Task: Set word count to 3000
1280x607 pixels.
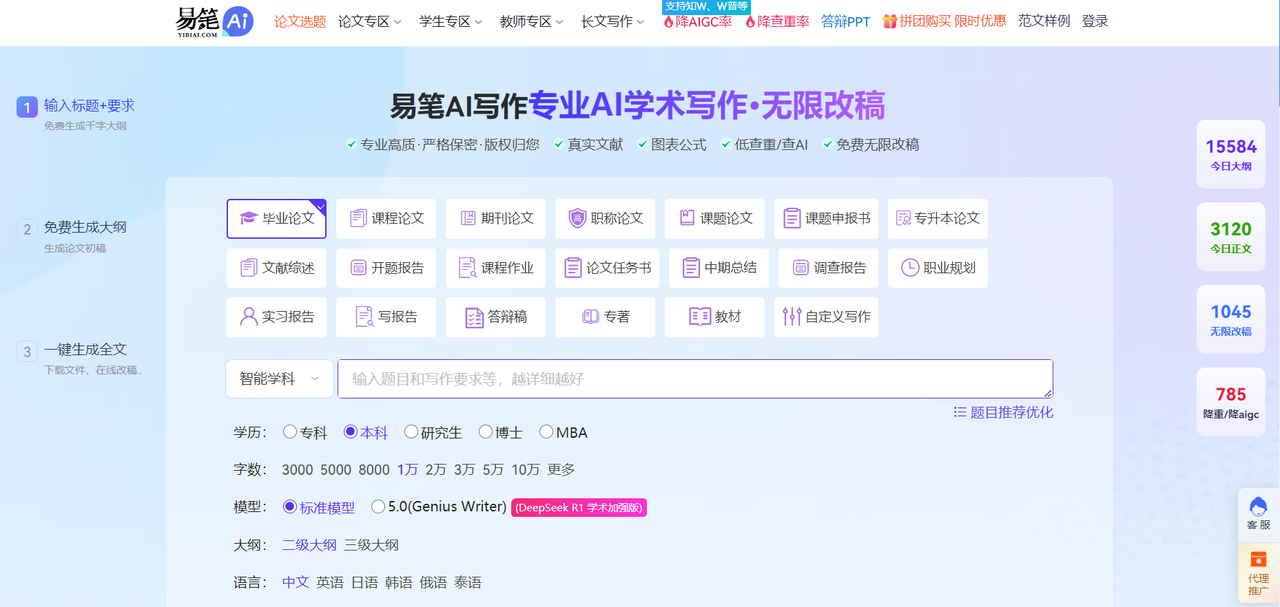Action: tap(298, 470)
